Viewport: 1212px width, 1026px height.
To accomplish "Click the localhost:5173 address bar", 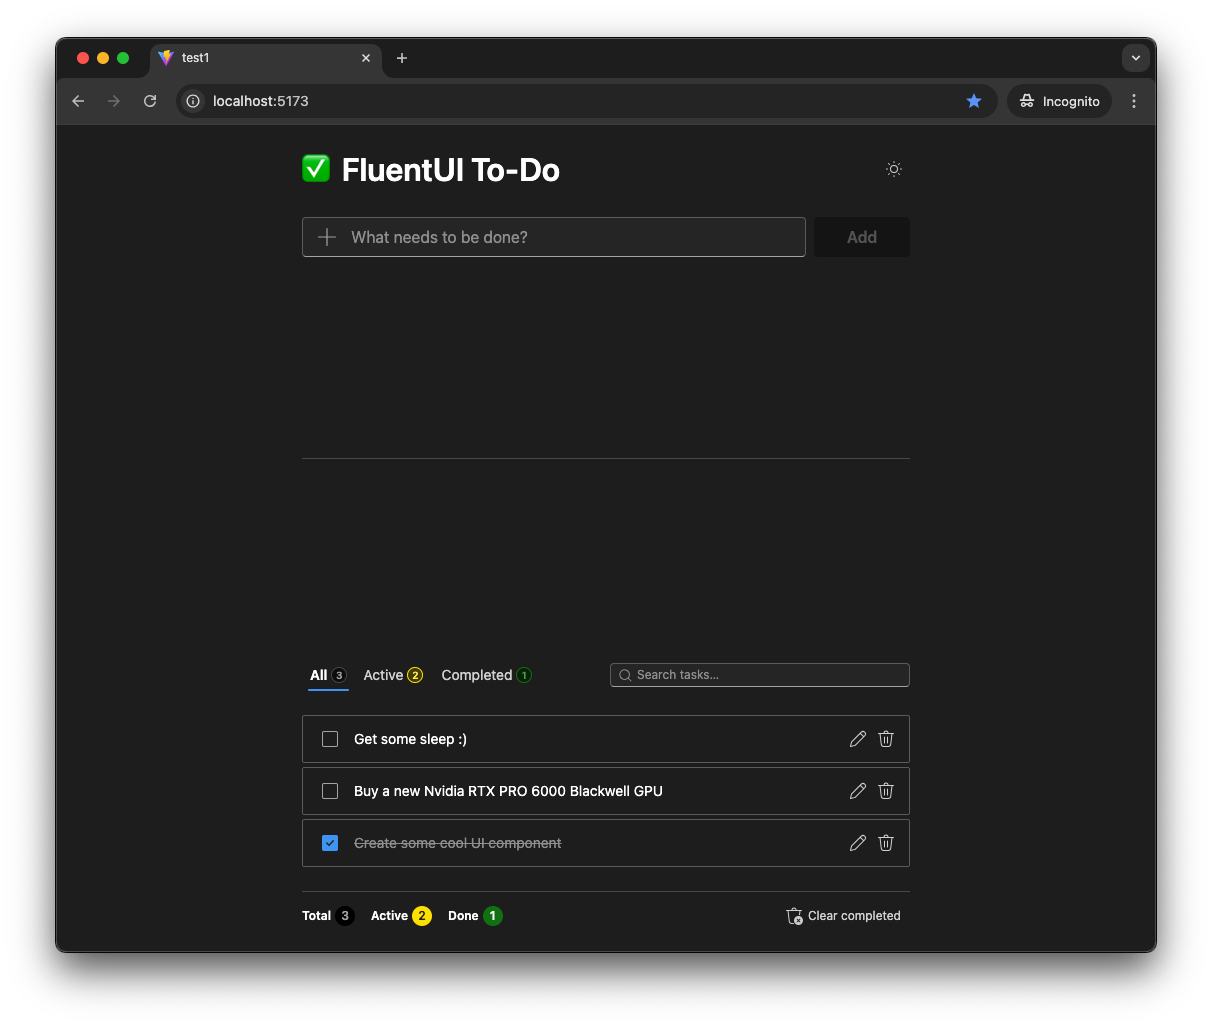I will (x=587, y=101).
